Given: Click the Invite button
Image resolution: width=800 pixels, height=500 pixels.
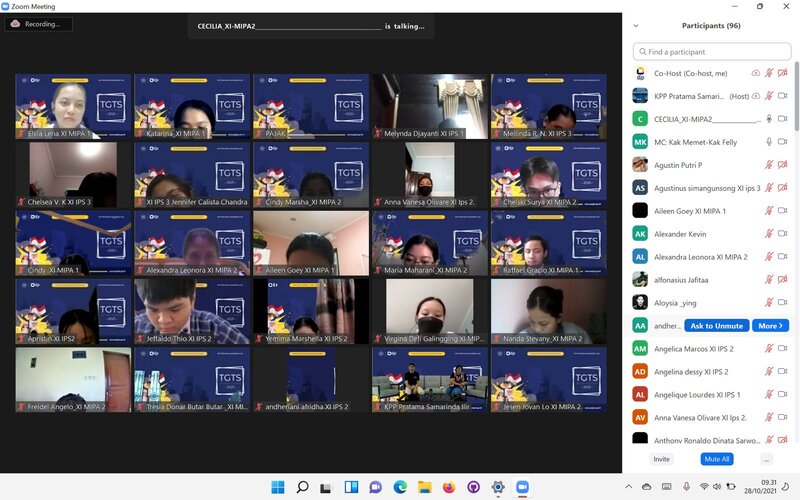Looking at the screenshot, I should click(661, 459).
